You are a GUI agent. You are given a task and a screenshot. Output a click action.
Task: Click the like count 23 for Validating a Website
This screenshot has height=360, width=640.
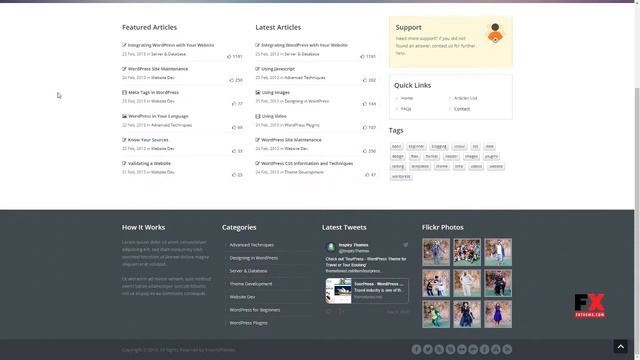tap(237, 175)
